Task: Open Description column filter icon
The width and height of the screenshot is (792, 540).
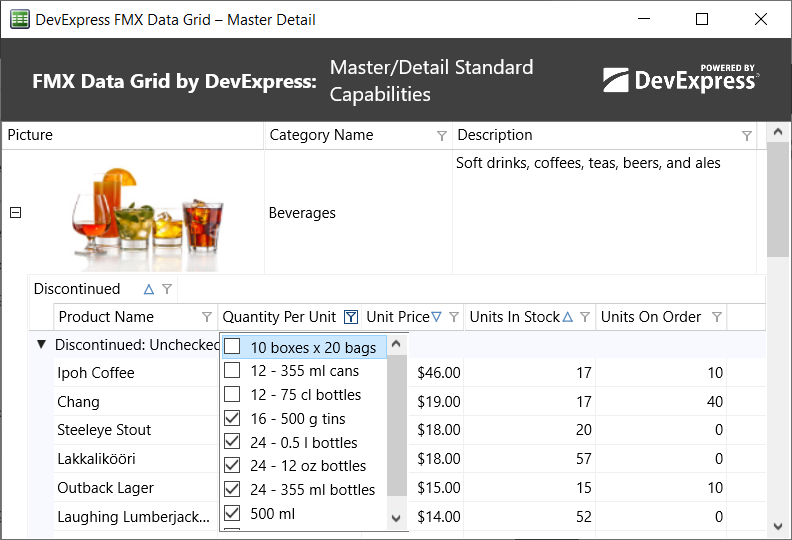Action: [747, 135]
